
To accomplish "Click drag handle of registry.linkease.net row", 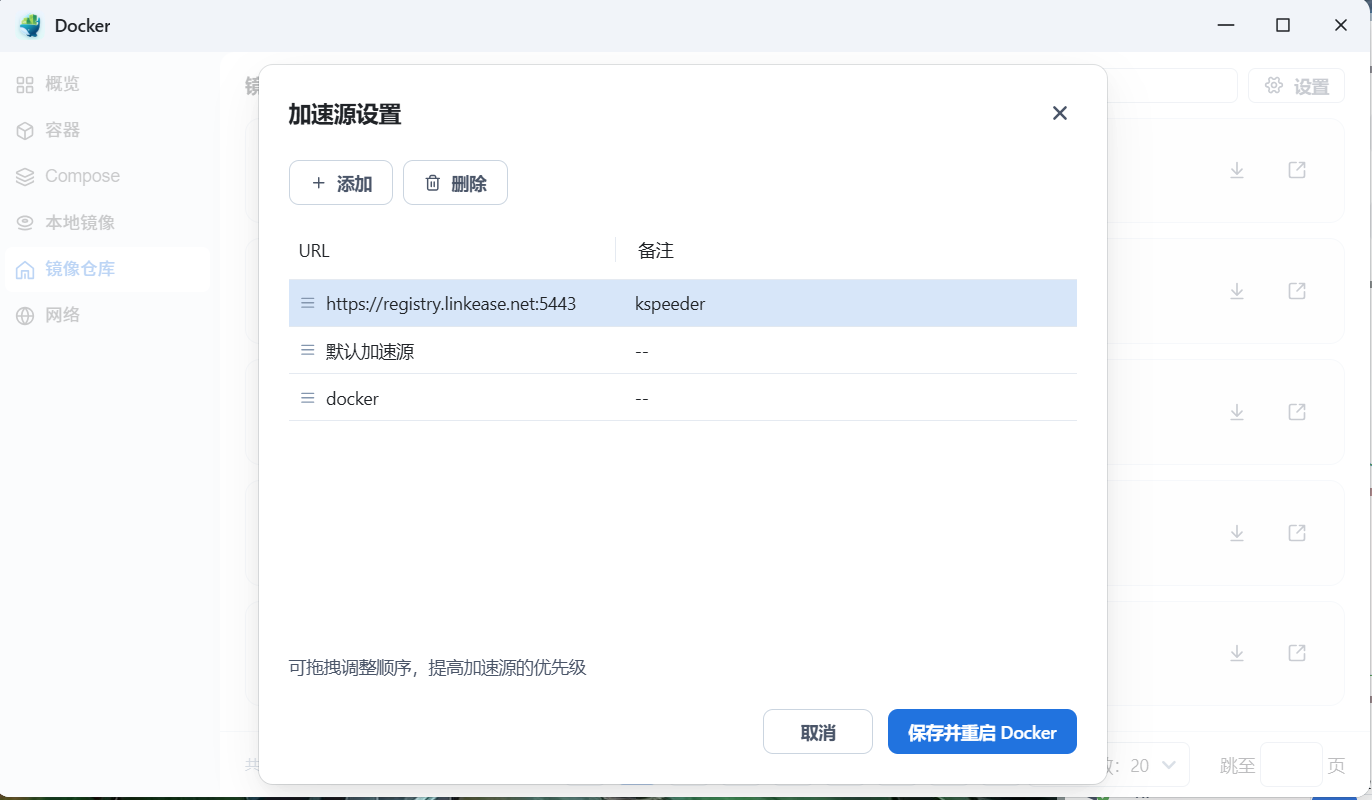I will 308,303.
